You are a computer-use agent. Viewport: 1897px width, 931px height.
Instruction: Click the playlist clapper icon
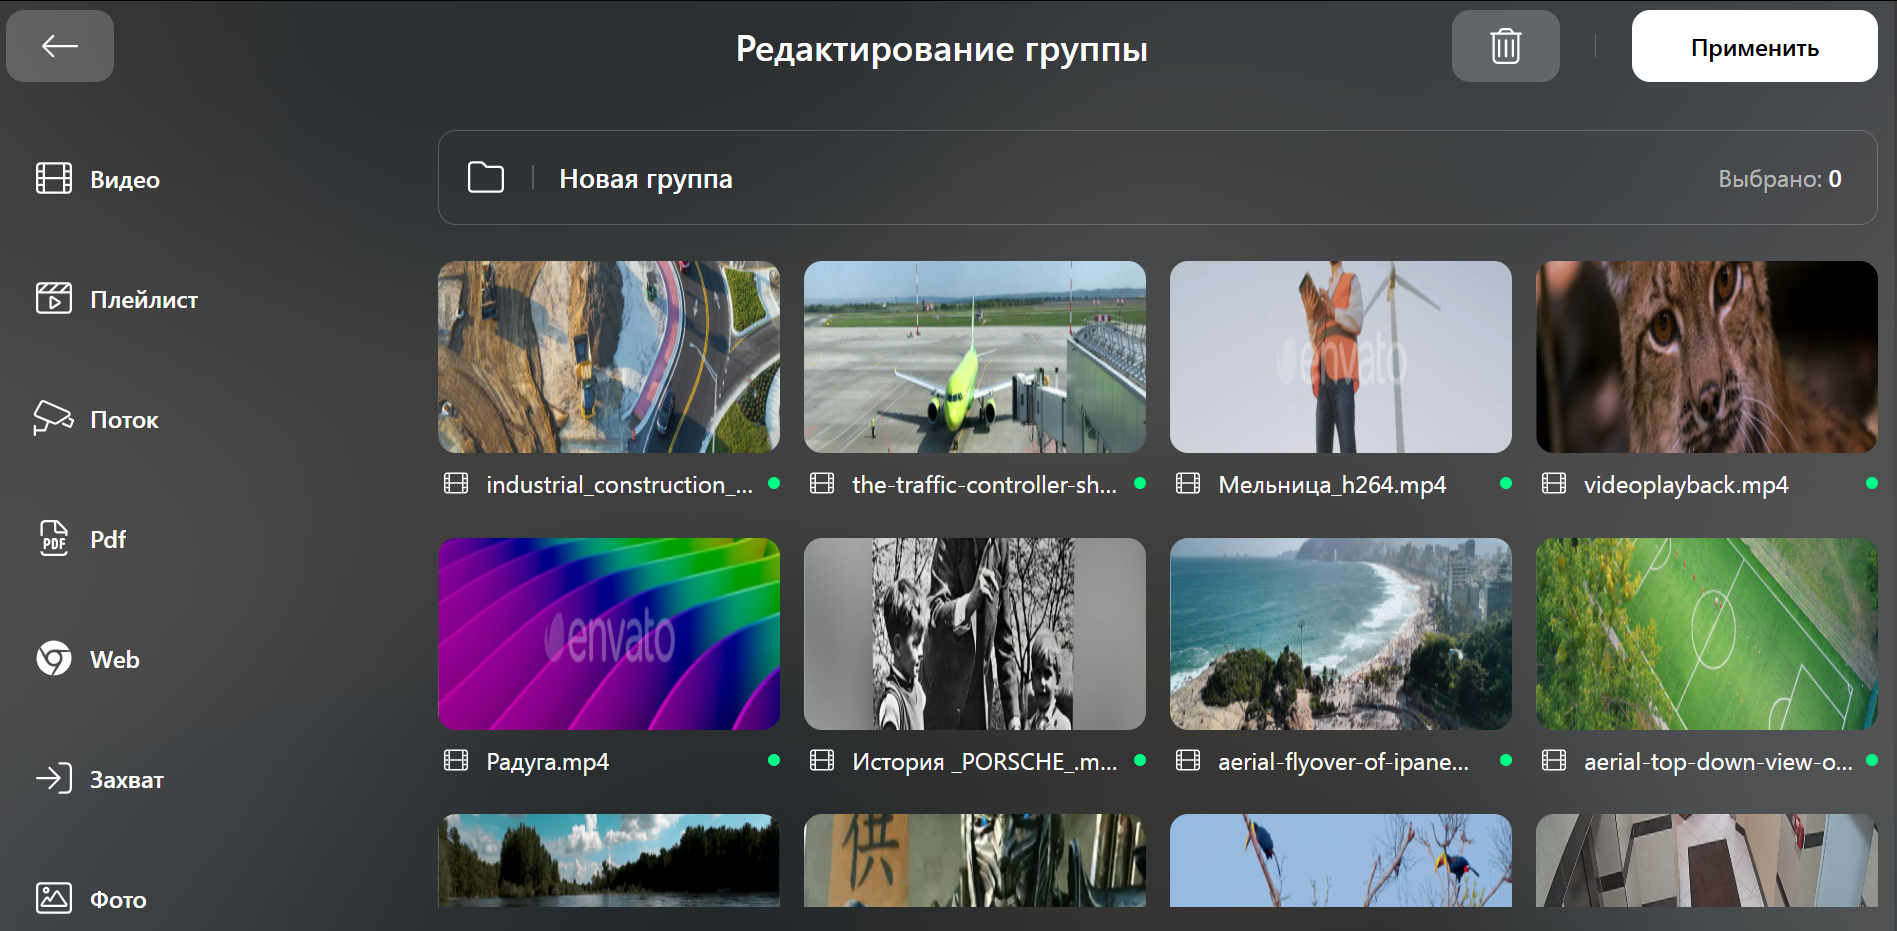tap(54, 298)
